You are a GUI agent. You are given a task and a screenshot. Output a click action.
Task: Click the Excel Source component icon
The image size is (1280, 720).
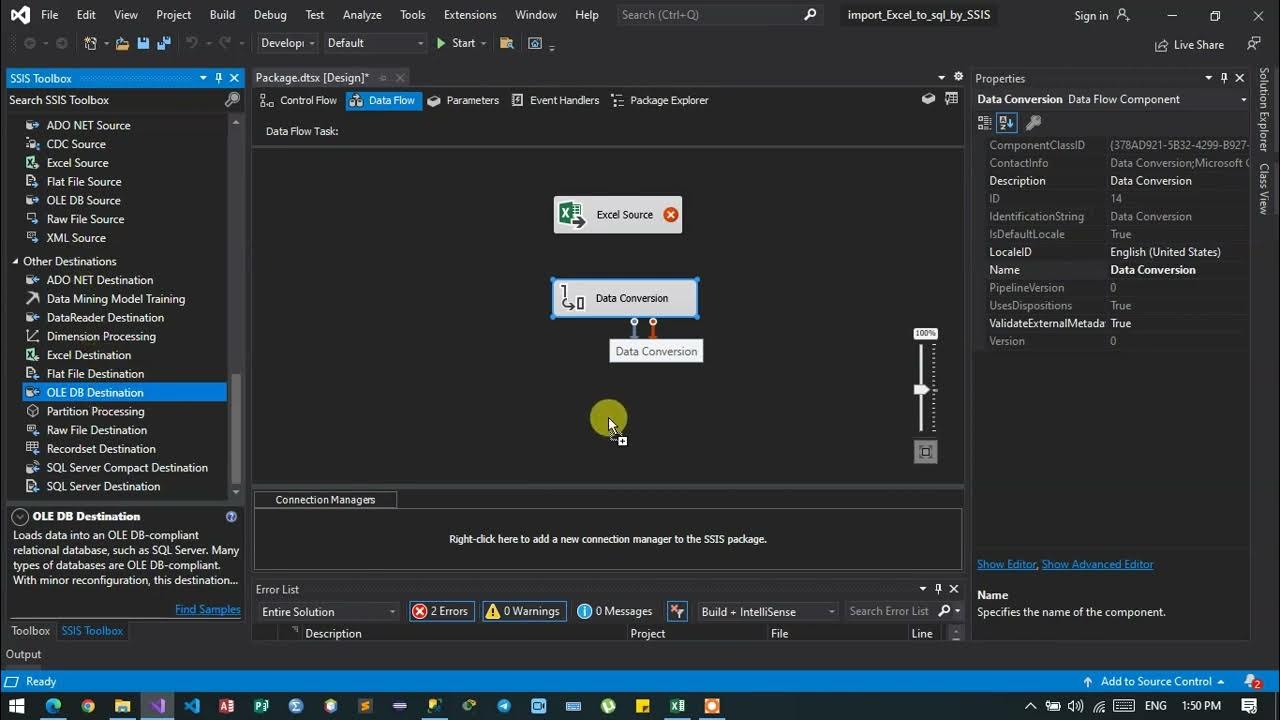tap(572, 215)
